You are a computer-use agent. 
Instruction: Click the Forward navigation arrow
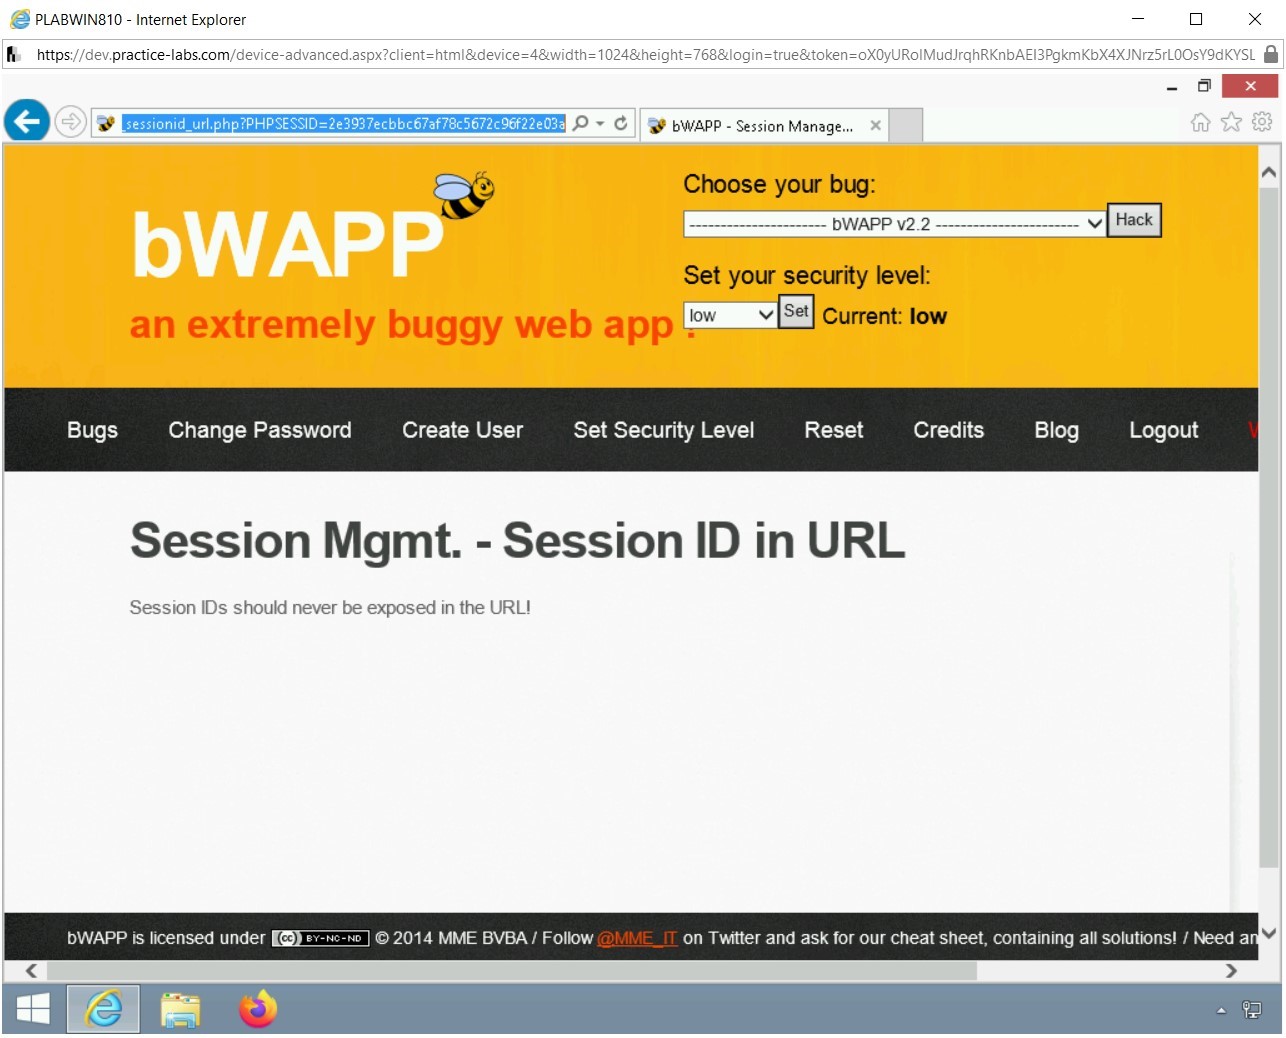(70, 121)
